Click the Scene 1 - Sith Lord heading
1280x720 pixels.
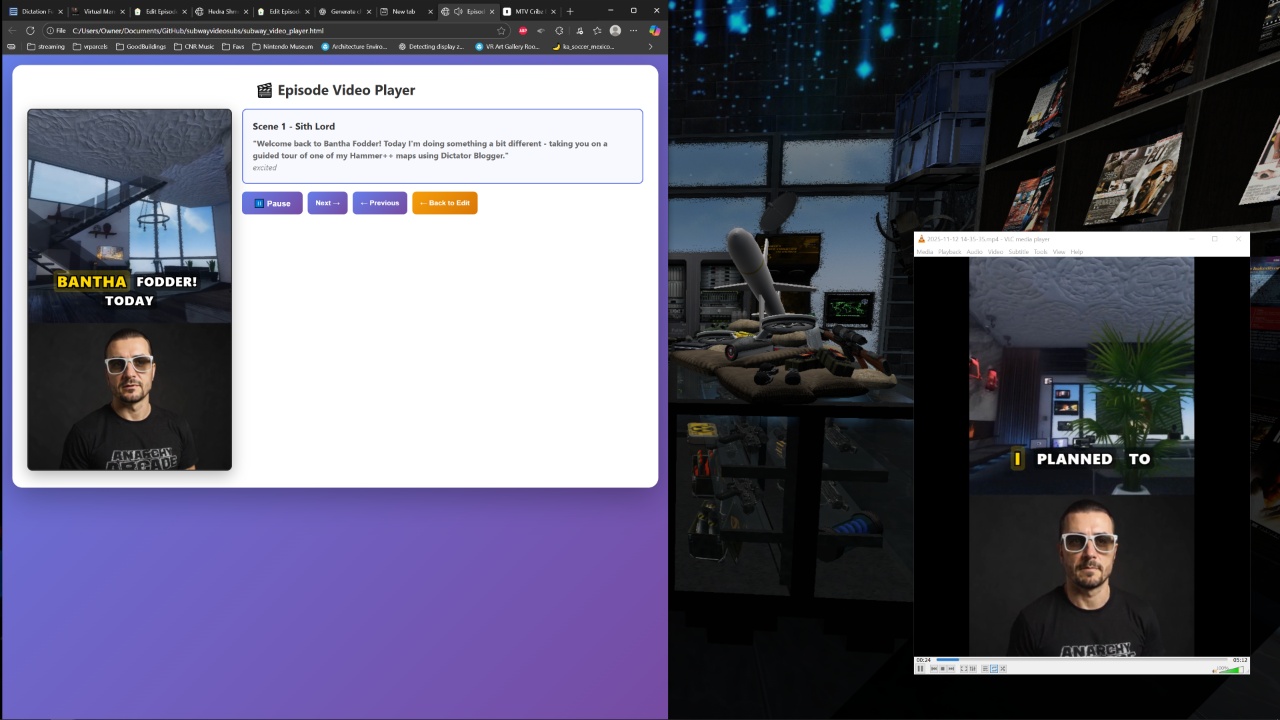[x=294, y=127]
